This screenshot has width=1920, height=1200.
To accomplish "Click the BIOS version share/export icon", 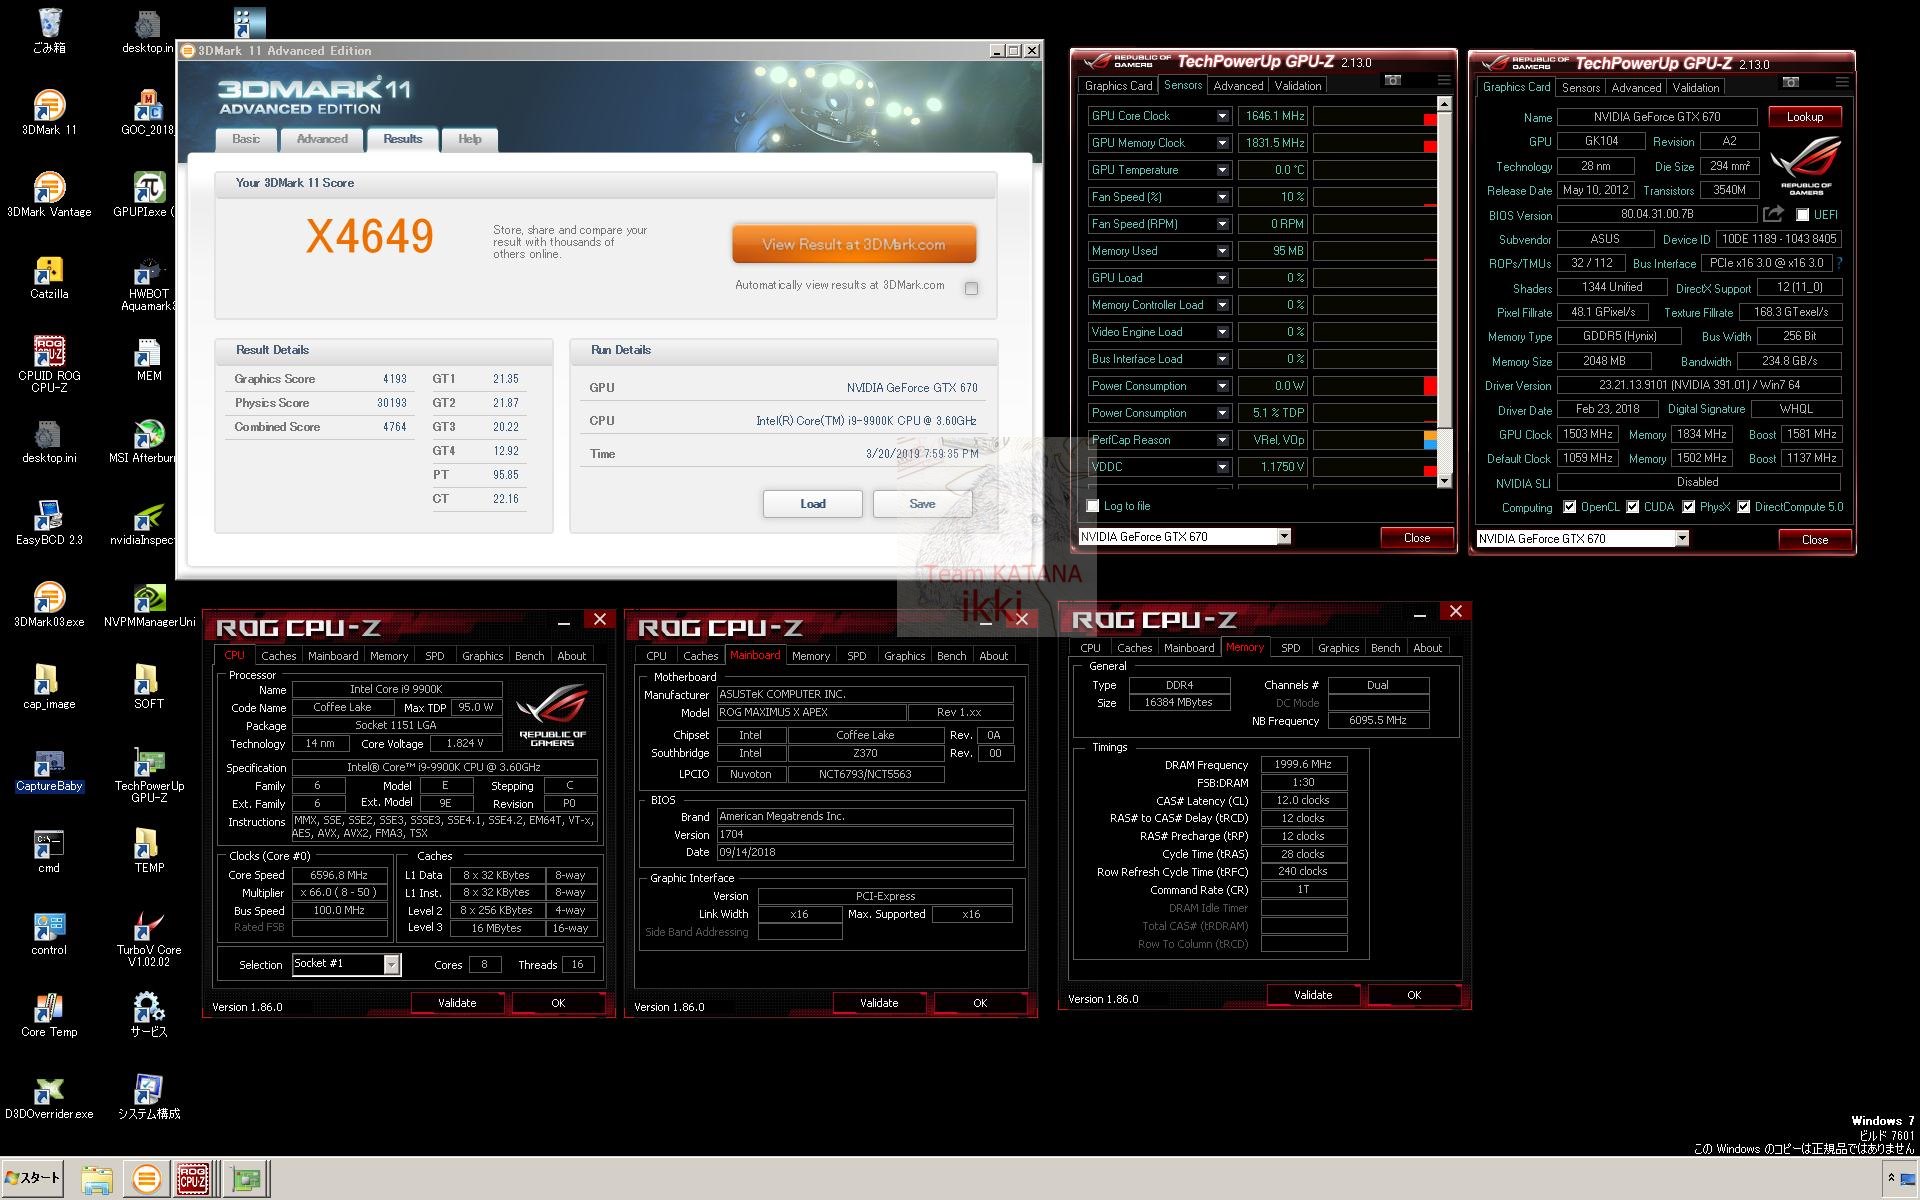I will [1773, 214].
